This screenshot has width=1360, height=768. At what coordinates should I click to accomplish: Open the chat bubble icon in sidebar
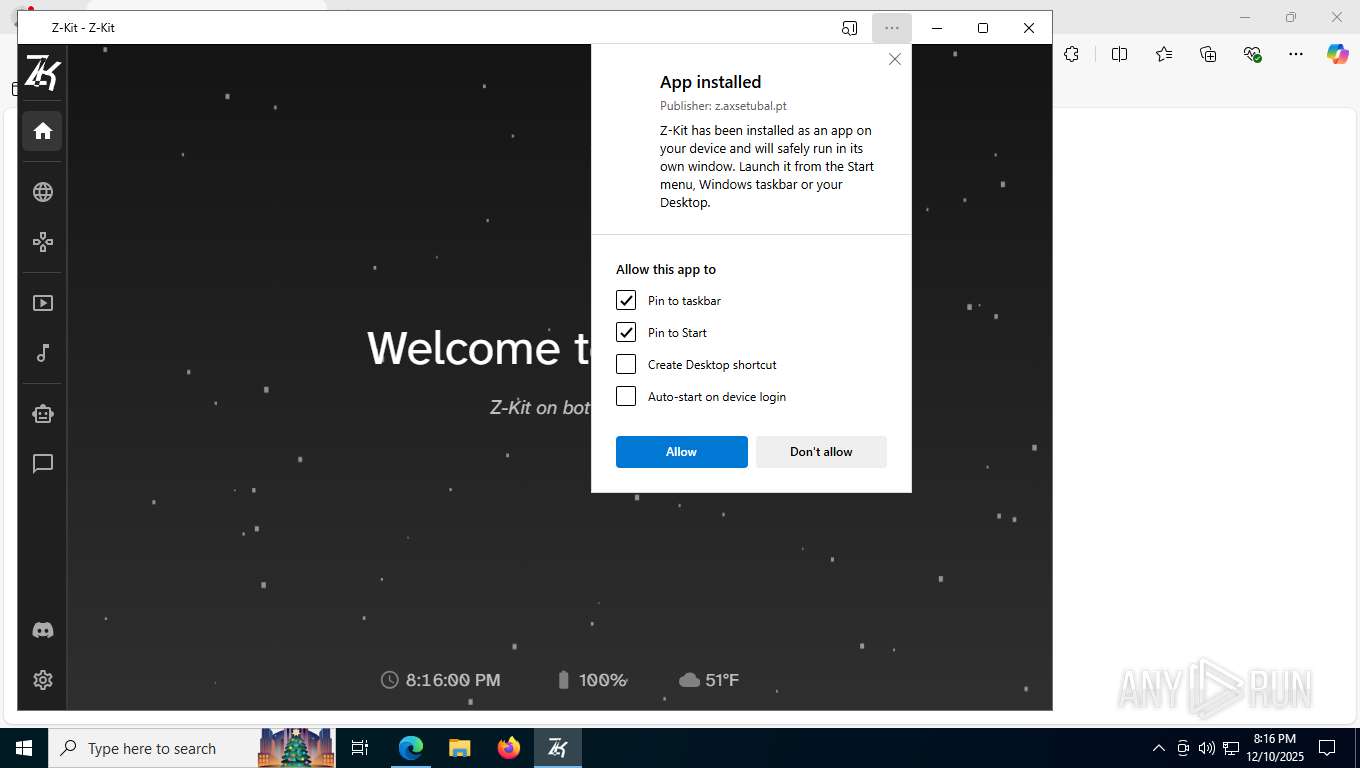[42, 464]
